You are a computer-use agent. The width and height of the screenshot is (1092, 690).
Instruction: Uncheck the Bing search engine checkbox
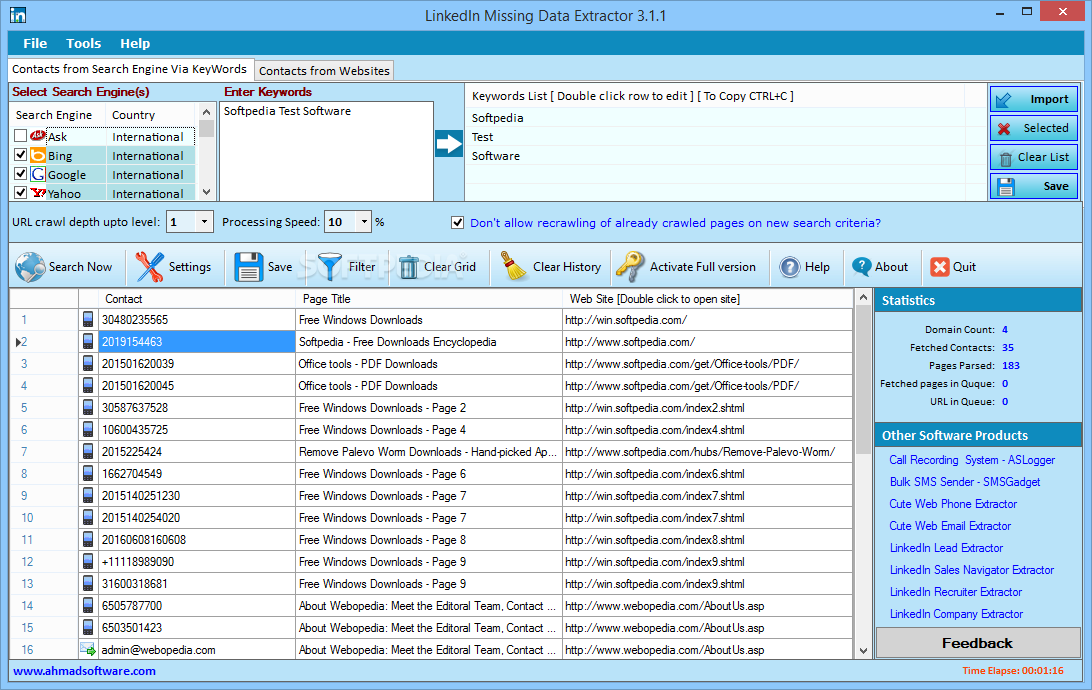coord(20,155)
